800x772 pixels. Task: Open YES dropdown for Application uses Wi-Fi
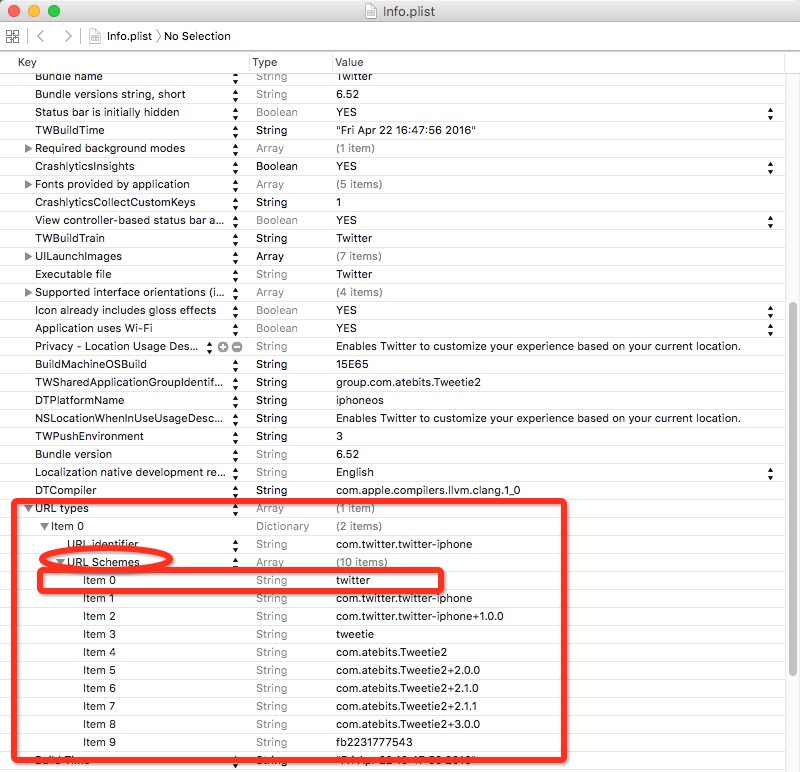pos(770,329)
